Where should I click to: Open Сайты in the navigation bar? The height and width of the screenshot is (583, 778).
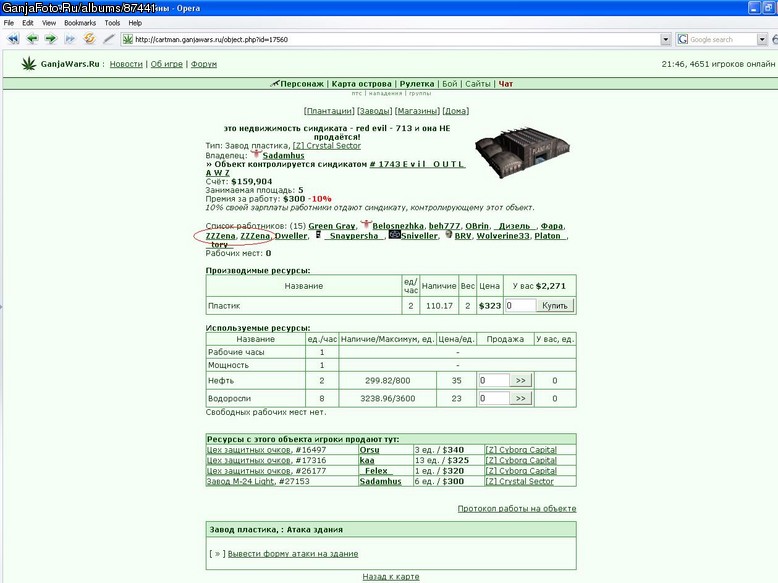pyautogui.click(x=478, y=84)
